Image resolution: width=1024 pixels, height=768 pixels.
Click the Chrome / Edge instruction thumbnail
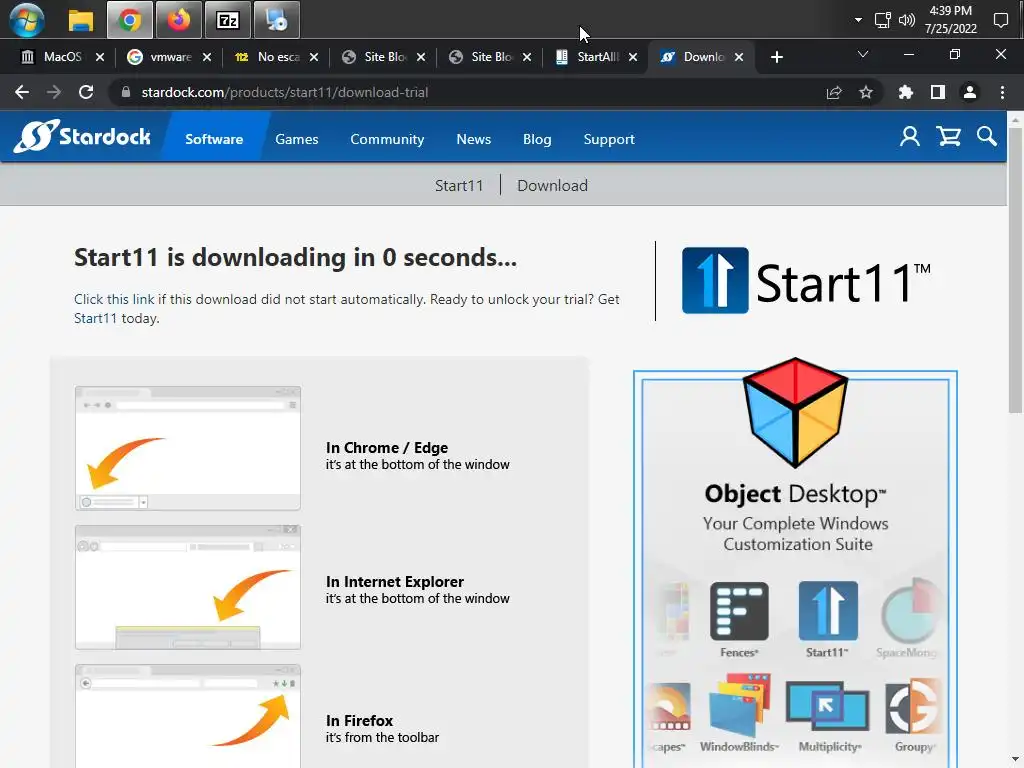(188, 448)
